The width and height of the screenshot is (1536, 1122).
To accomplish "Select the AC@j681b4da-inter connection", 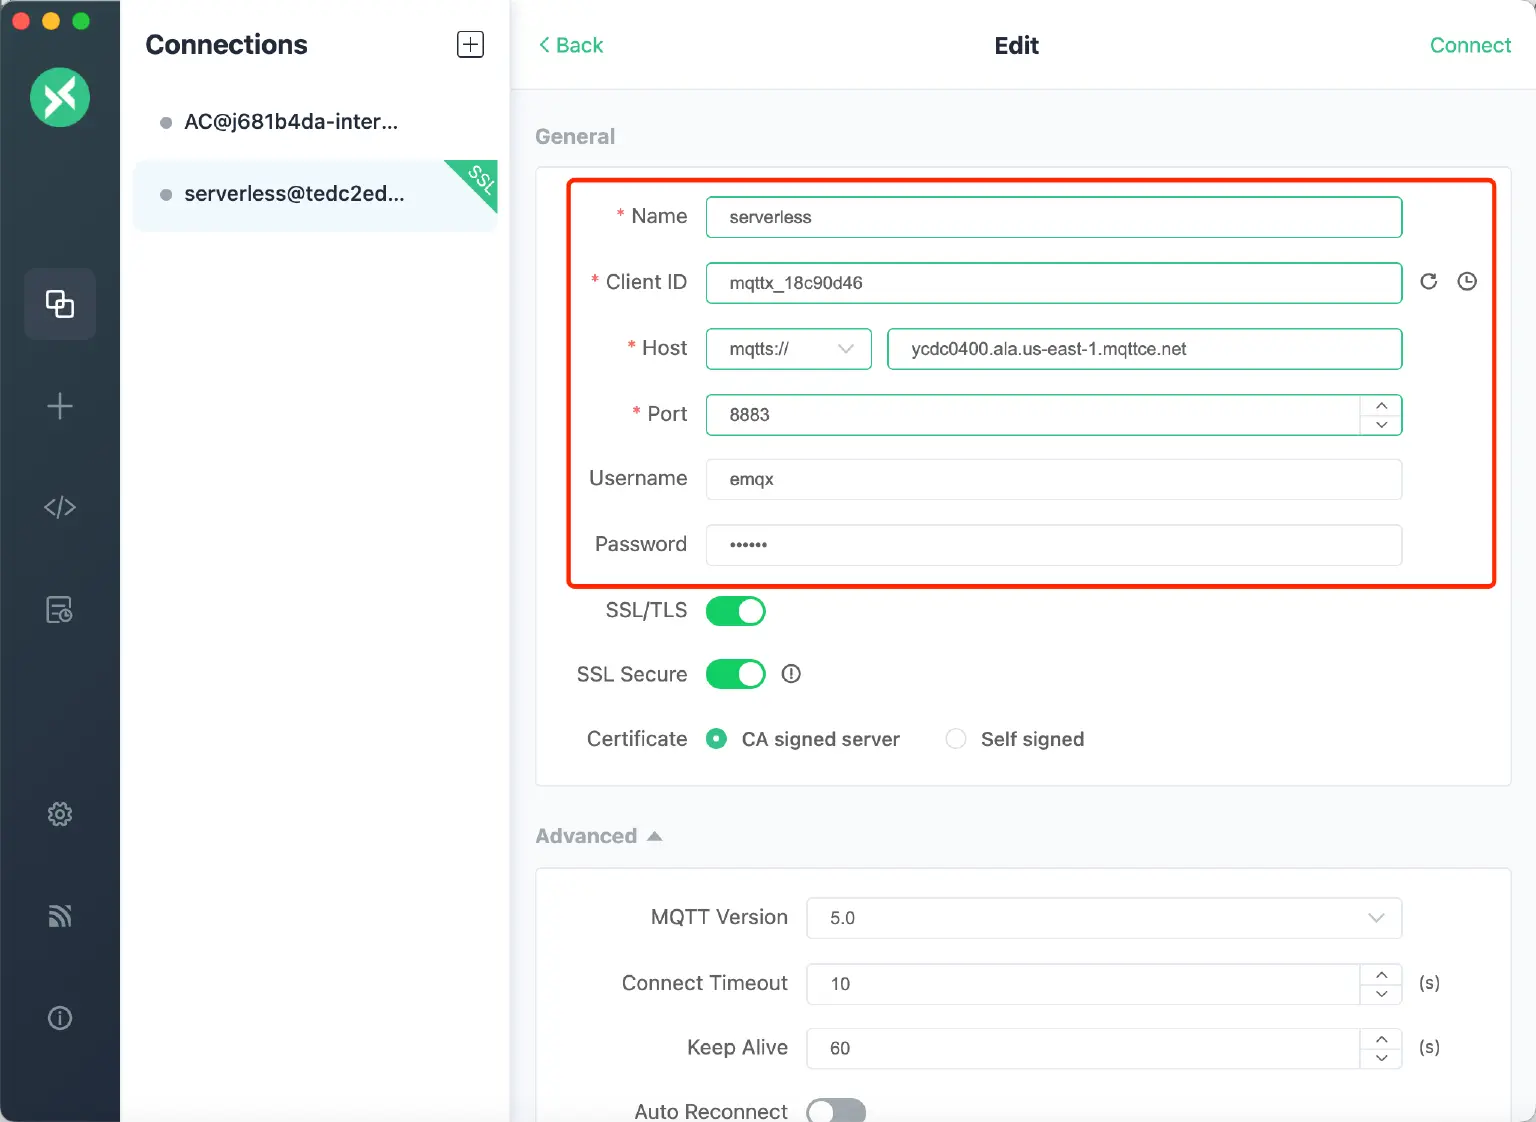I will 290,122.
